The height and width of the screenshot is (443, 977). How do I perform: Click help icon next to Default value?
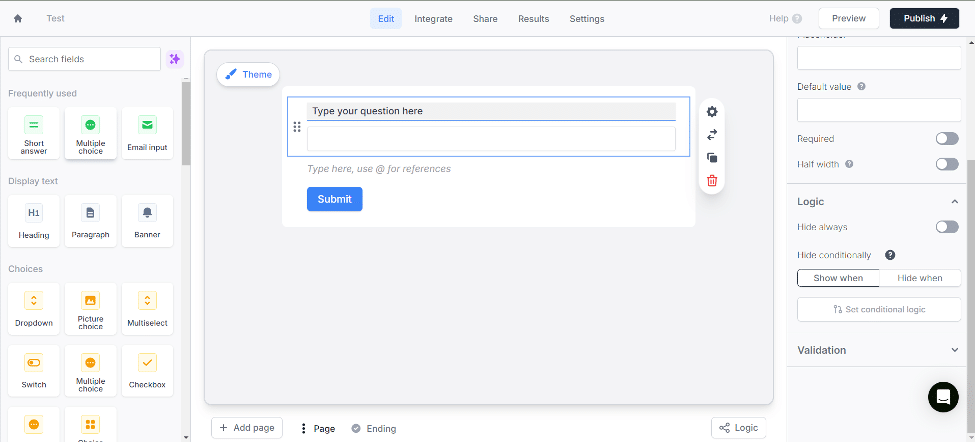click(861, 87)
